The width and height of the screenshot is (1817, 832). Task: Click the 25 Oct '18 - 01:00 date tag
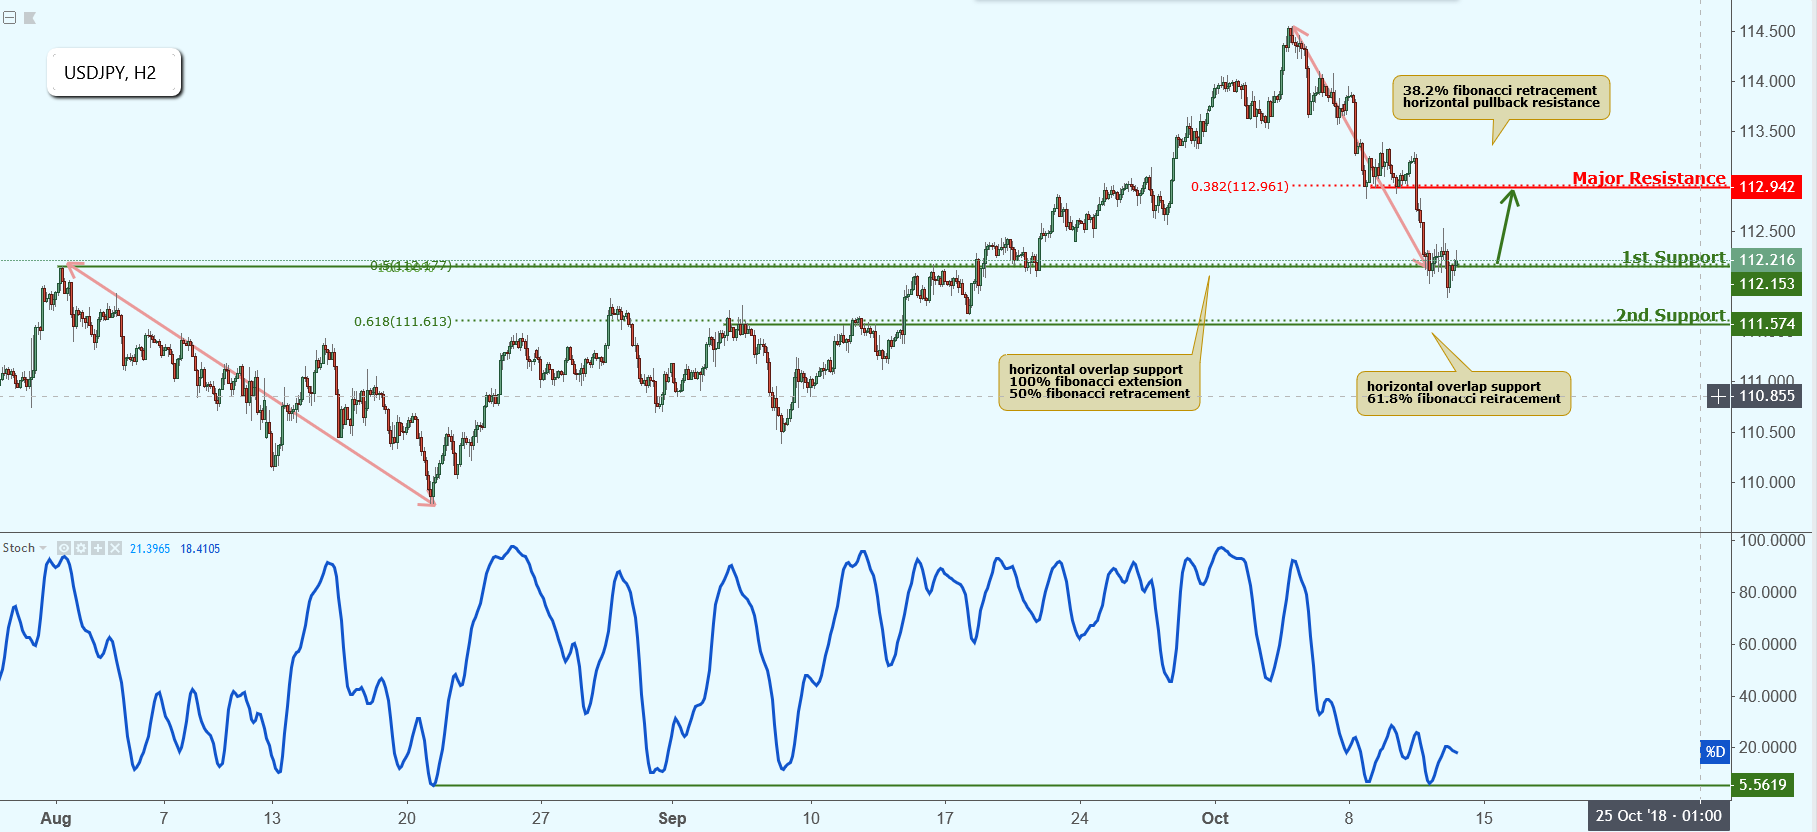(x=1658, y=816)
